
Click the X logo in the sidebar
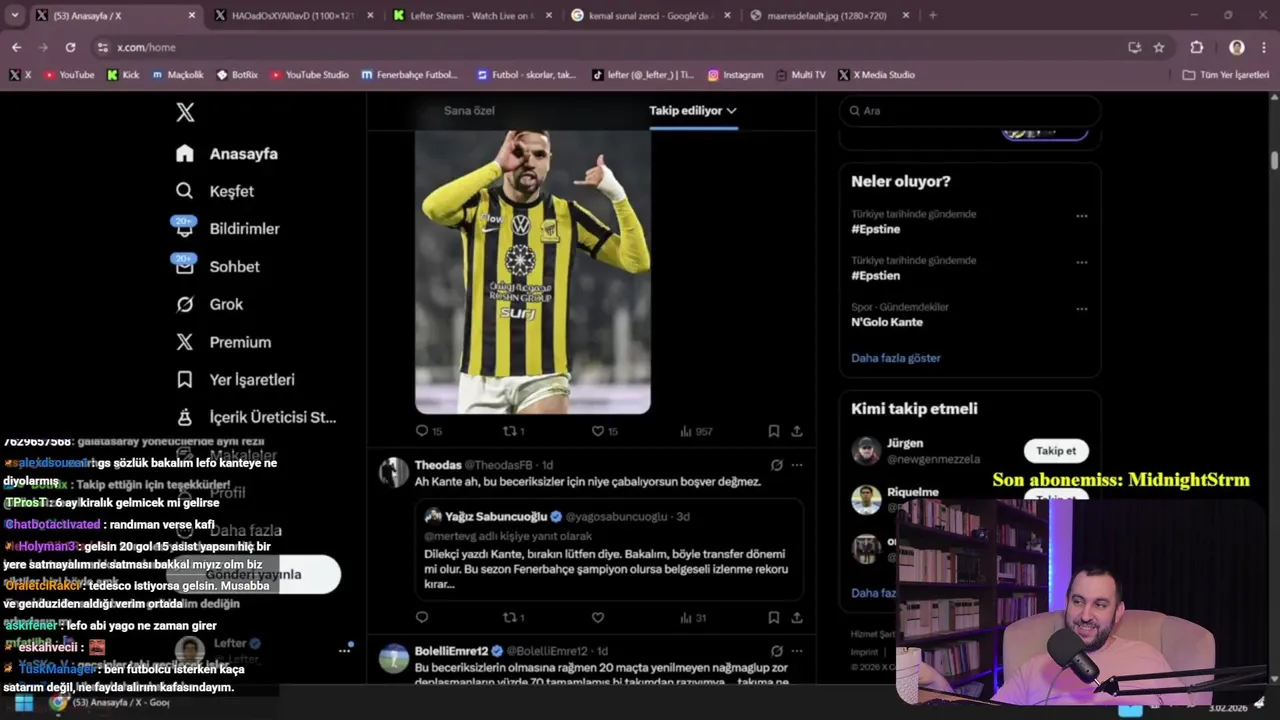[x=185, y=112]
